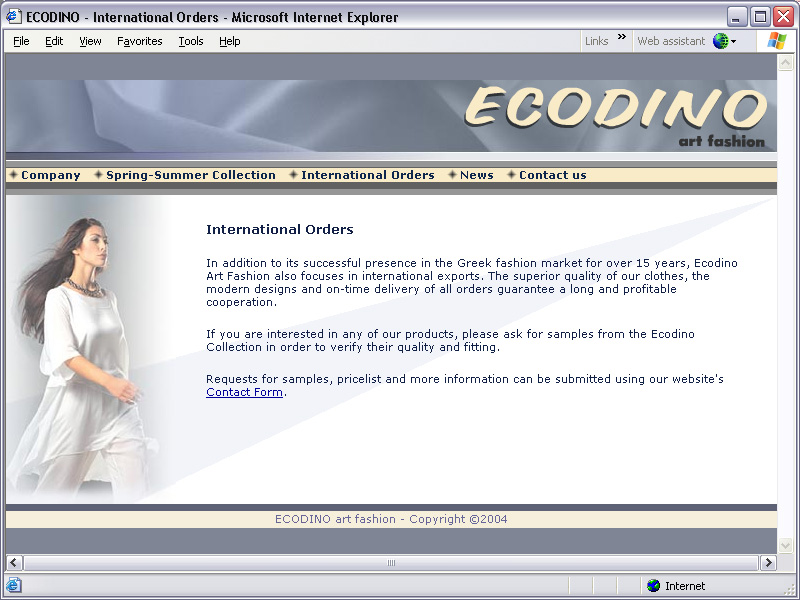
Task: Go to the Company page
Action: 51,175
